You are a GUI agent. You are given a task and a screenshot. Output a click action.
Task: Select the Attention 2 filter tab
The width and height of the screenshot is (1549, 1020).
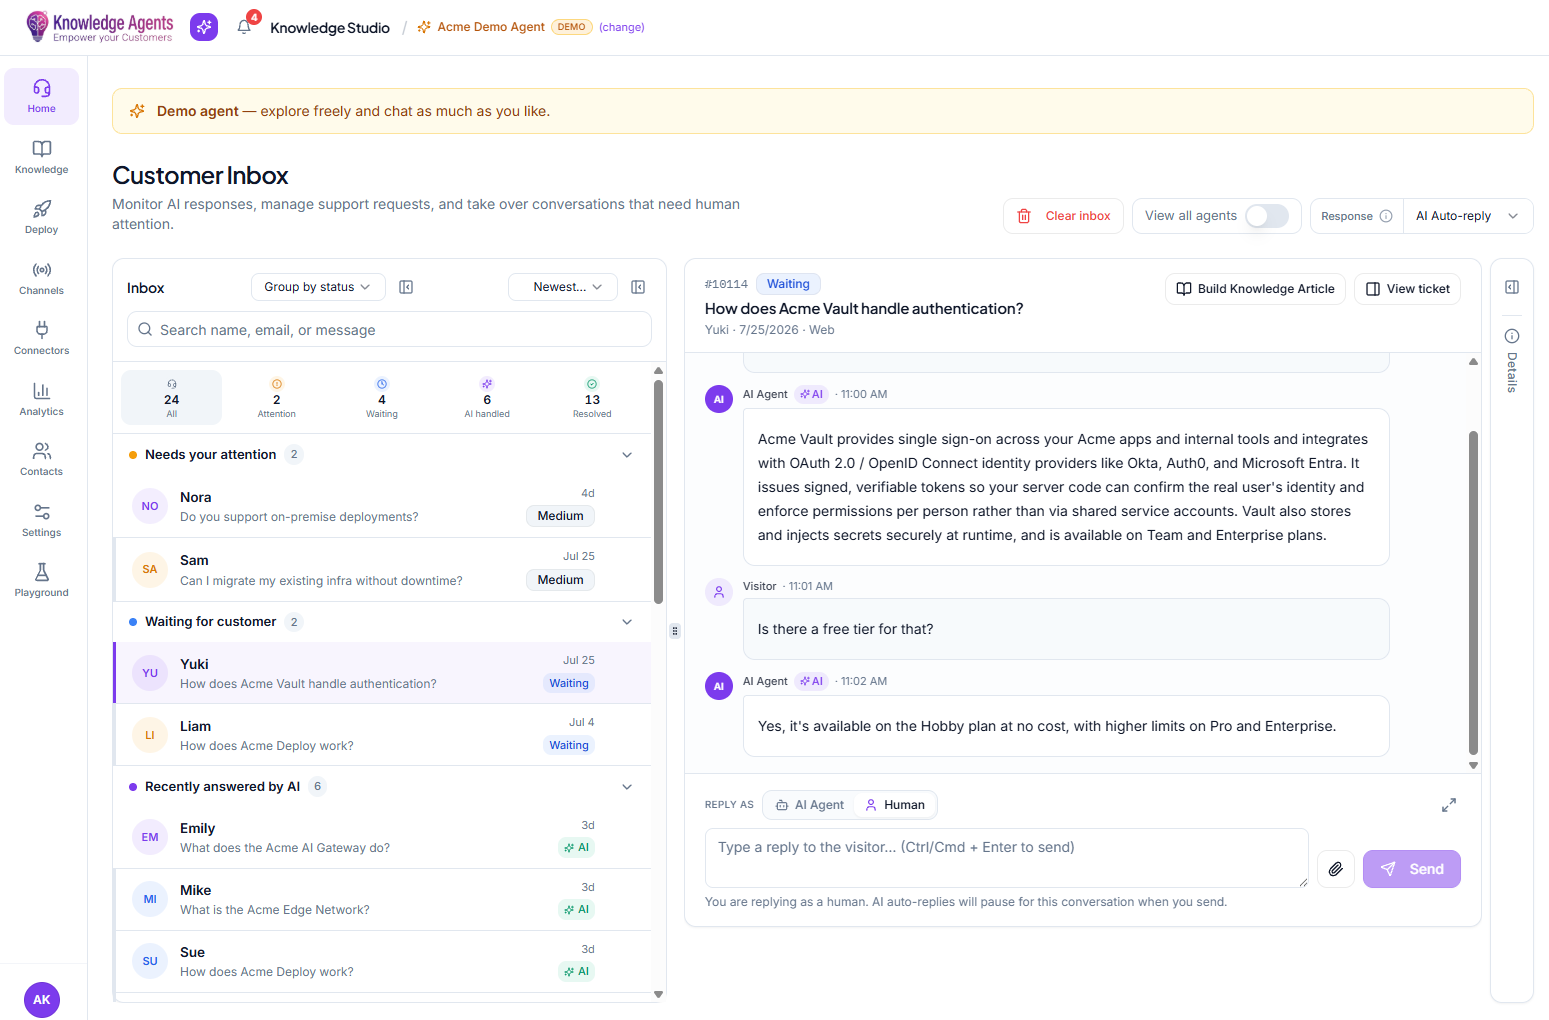click(277, 398)
